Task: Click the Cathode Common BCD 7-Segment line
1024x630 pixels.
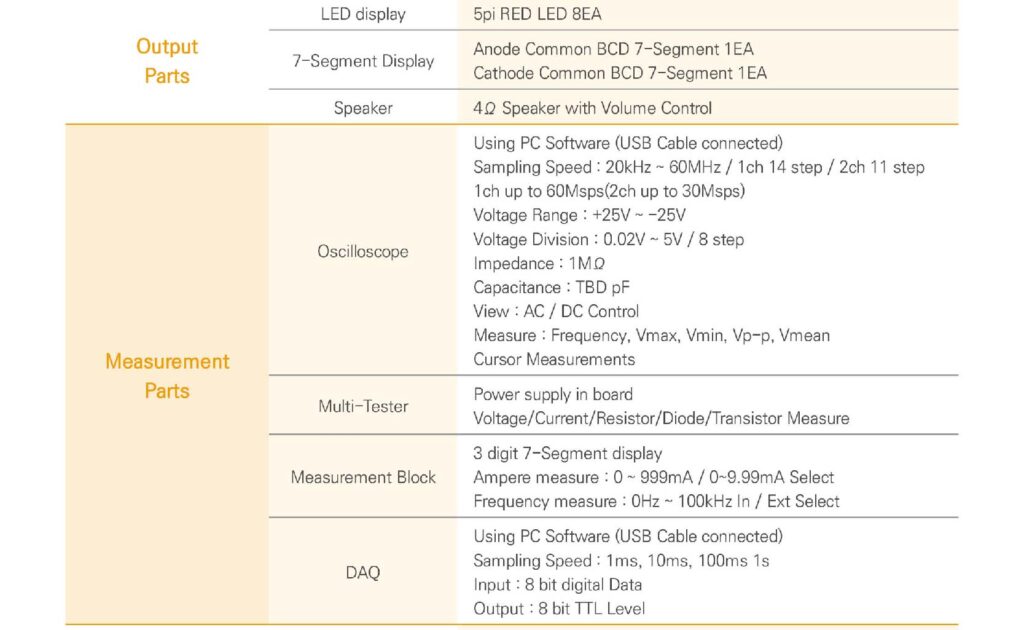Action: coord(620,73)
